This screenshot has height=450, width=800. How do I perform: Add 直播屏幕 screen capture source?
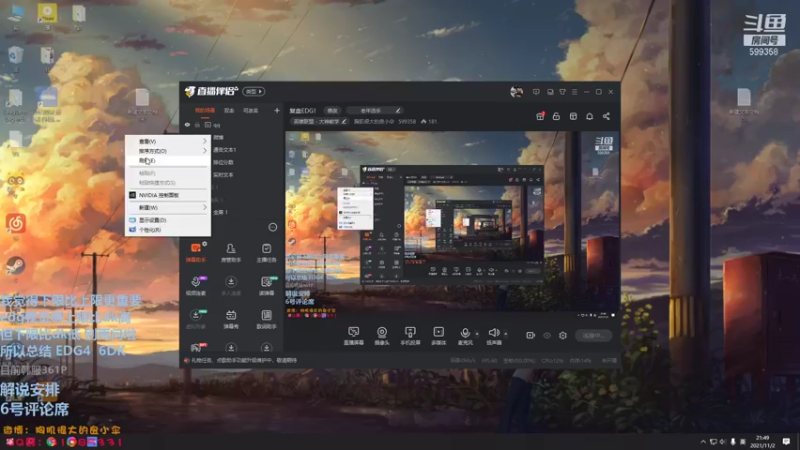point(354,336)
